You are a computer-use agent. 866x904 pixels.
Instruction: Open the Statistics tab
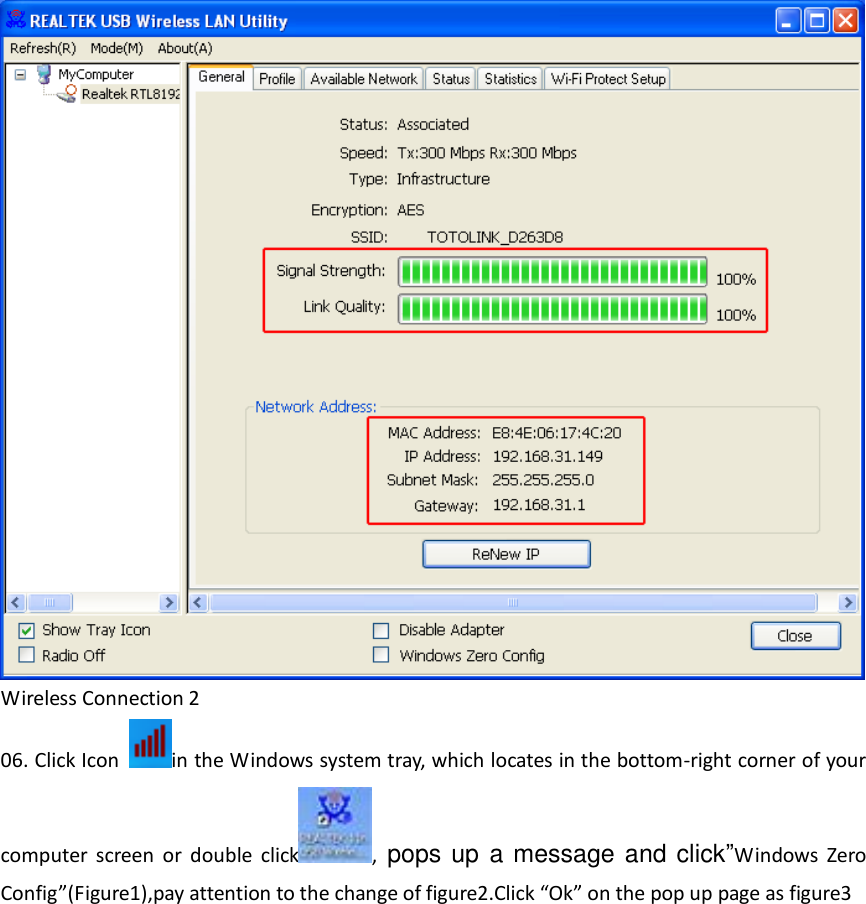click(510, 79)
